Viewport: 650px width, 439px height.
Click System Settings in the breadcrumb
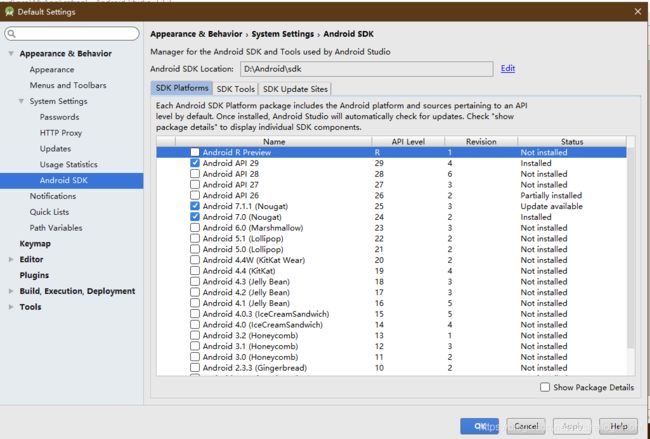click(282, 34)
